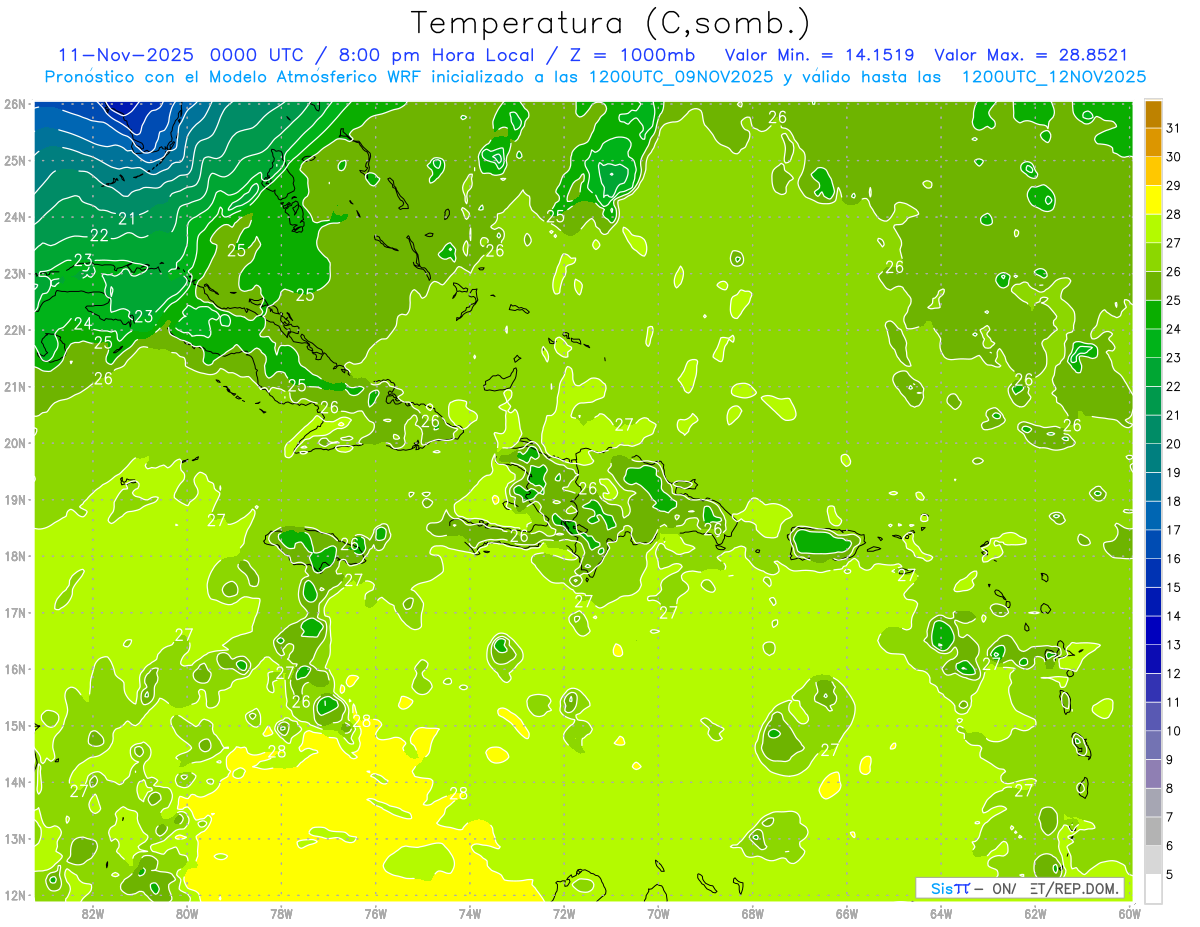Click the "23N" latitude axis label
The image size is (1200, 927).
coord(14,274)
